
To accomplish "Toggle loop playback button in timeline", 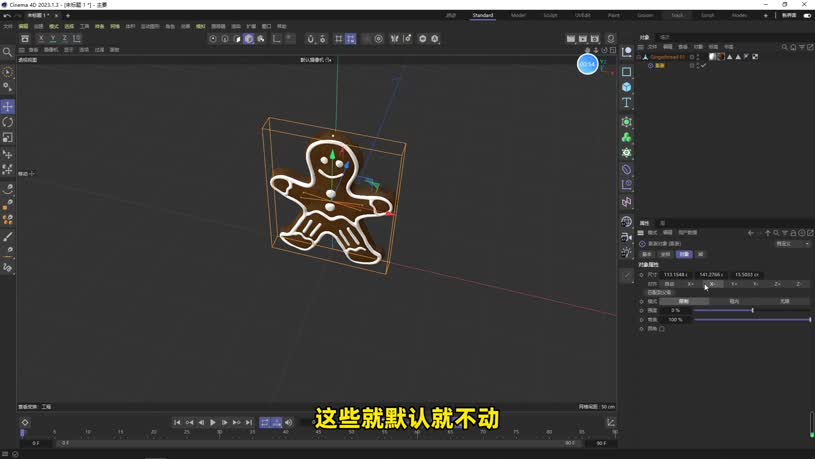I will (x=265, y=423).
